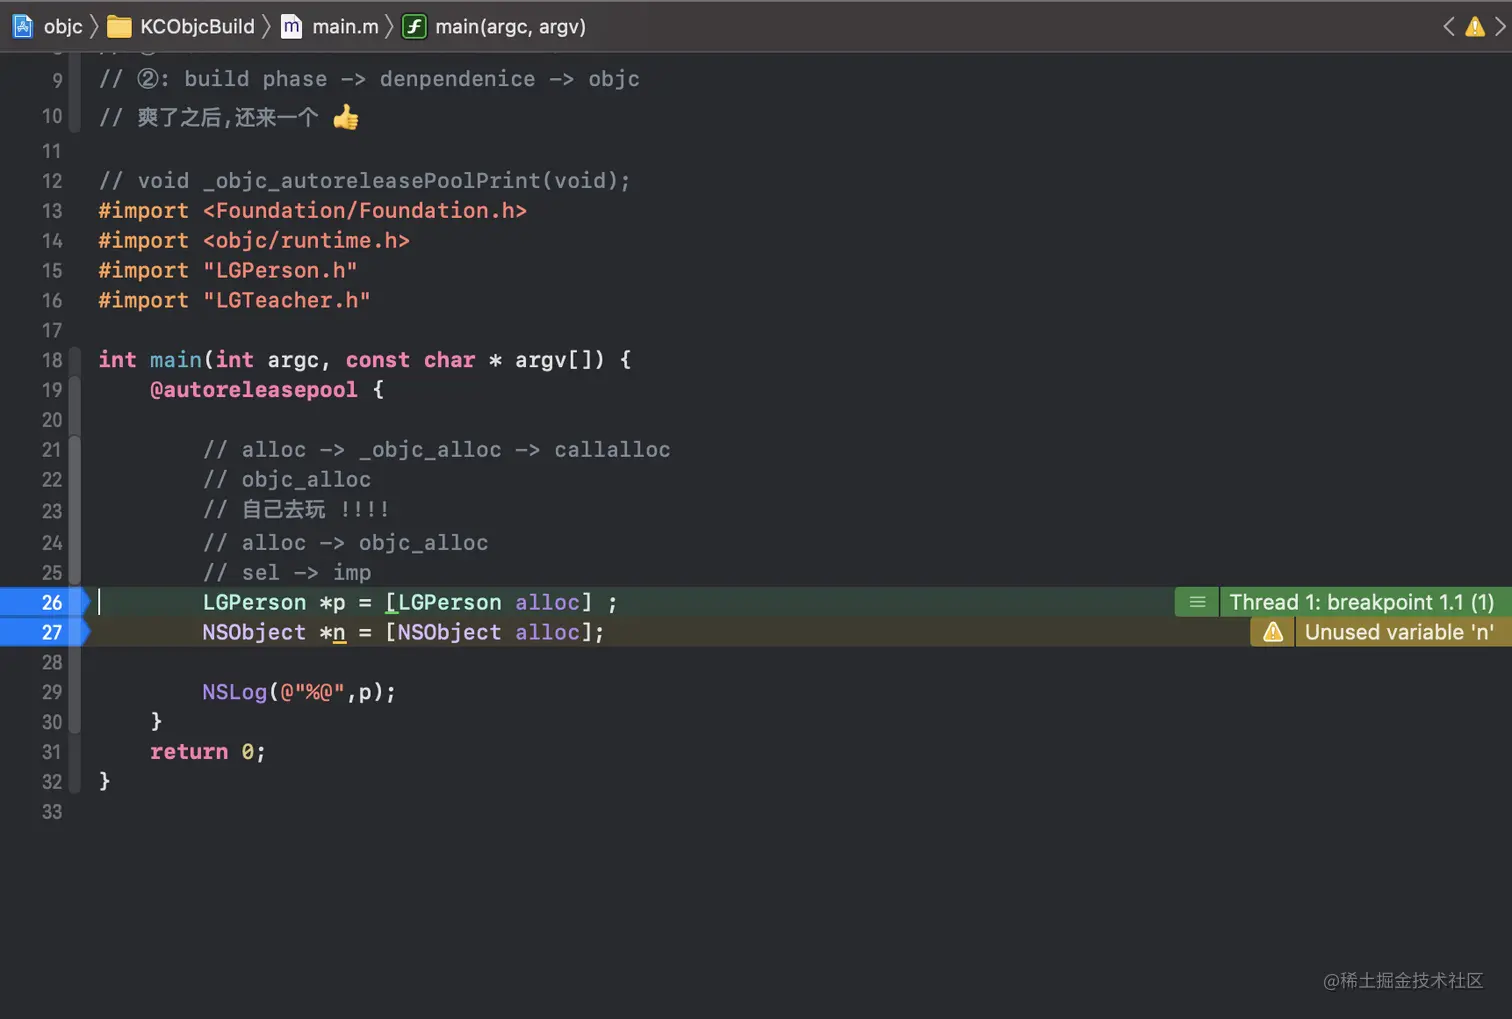The height and width of the screenshot is (1019, 1512).
Task: Click 'int main' function signature
Action: click(x=364, y=360)
